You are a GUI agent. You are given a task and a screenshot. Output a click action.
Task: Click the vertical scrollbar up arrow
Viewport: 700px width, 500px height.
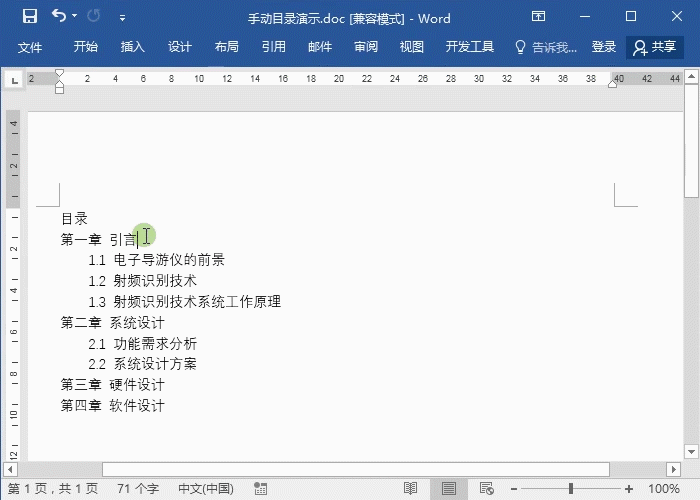(691, 77)
